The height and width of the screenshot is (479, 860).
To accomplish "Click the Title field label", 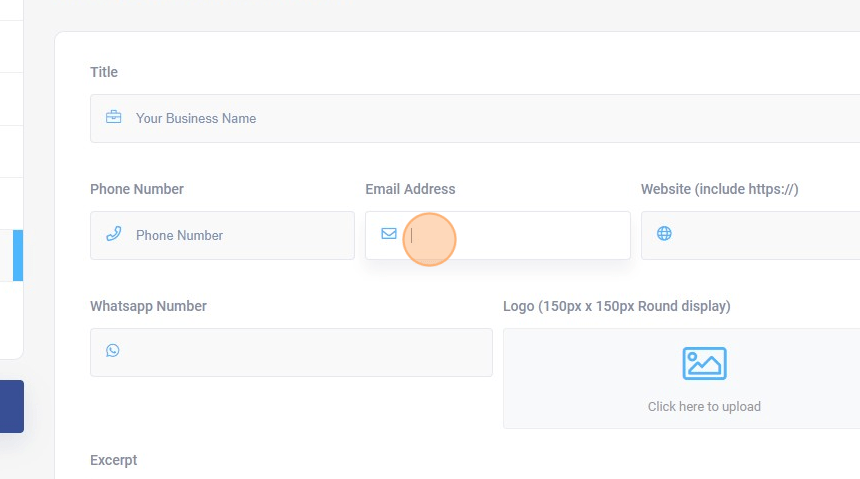I will pos(104,72).
